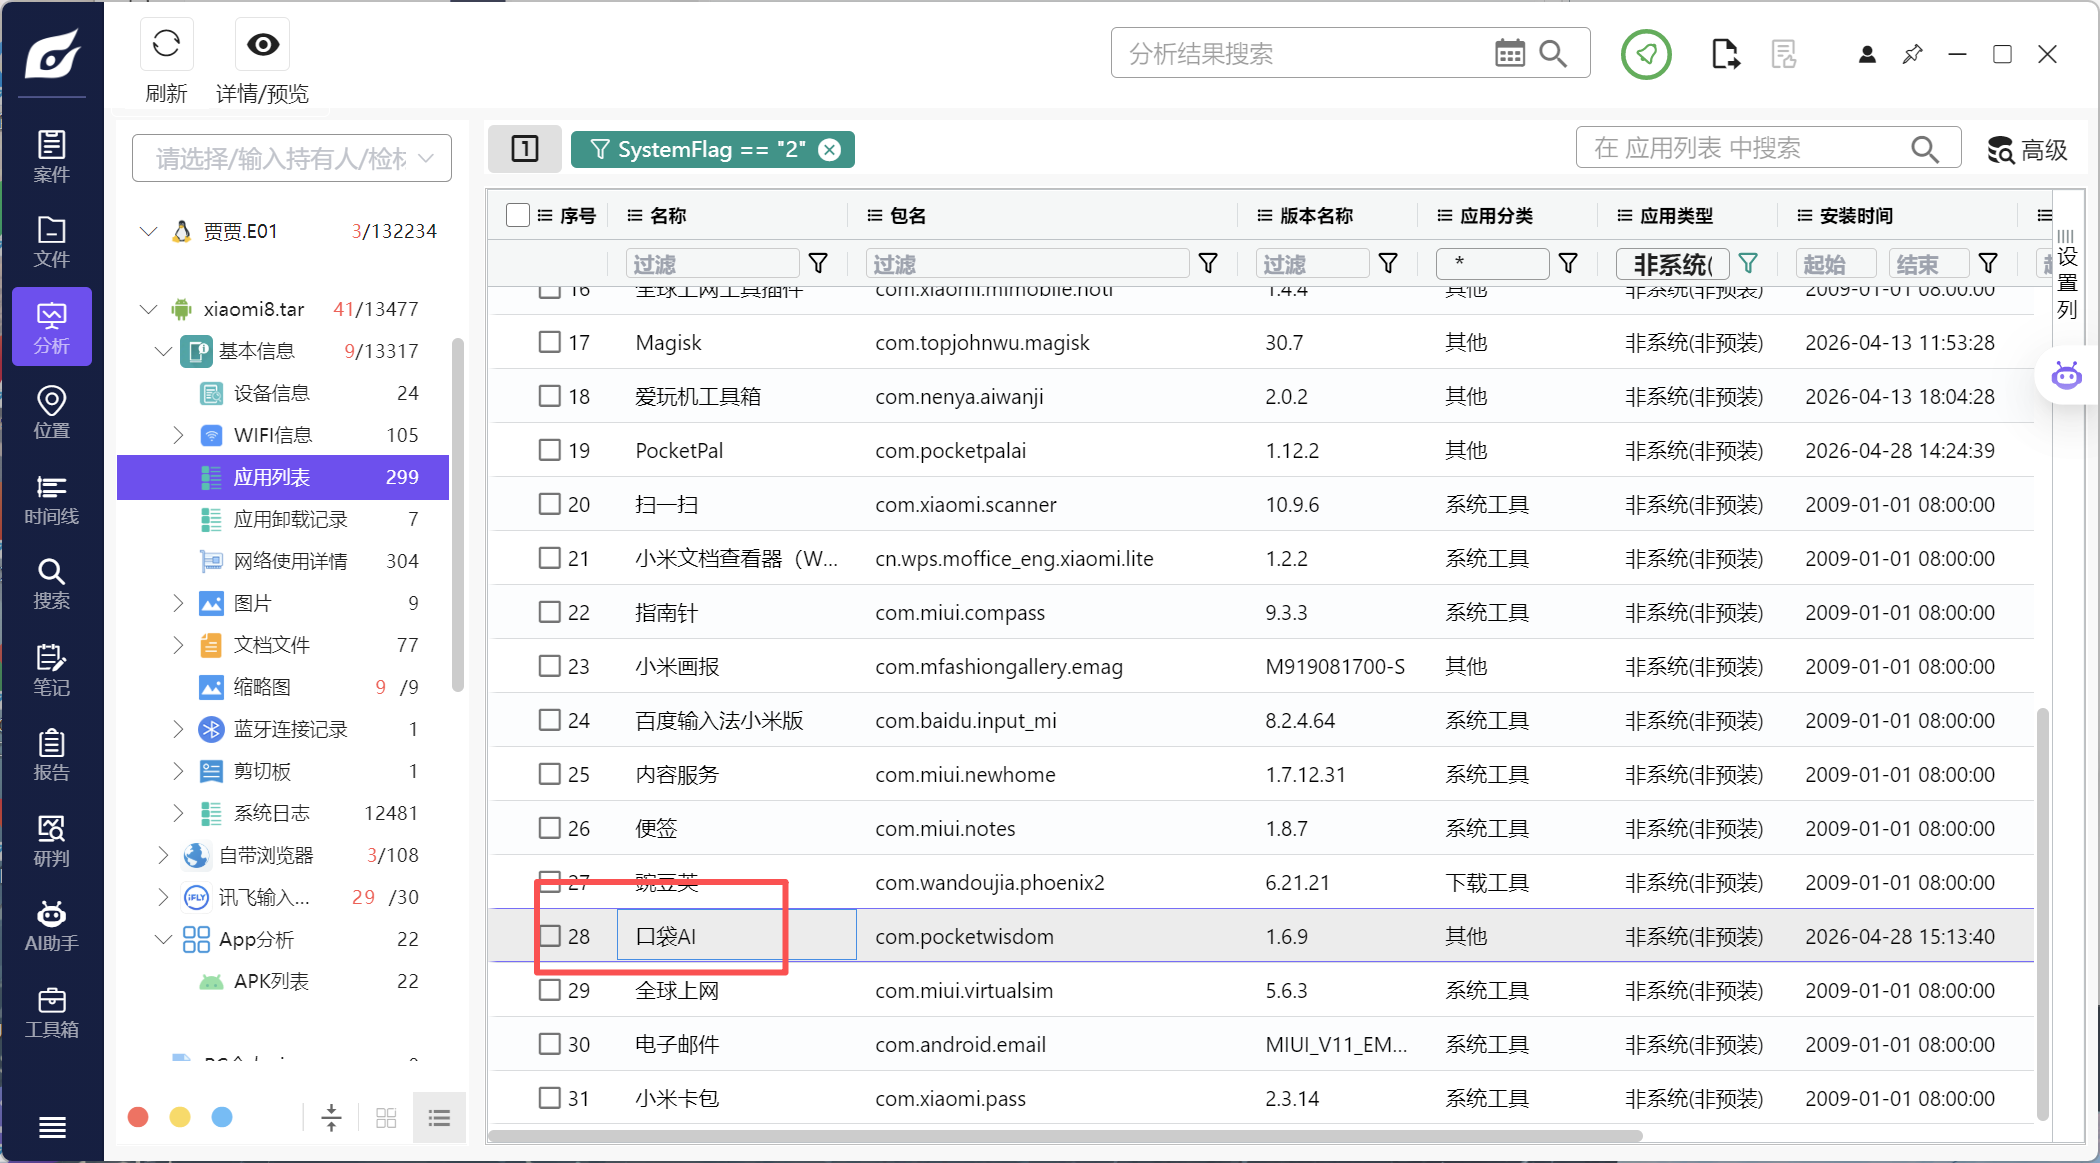Viewport: 2100px width, 1163px height.
Task: Check the row 31 小米卡包 checkbox
Action: 550,1098
